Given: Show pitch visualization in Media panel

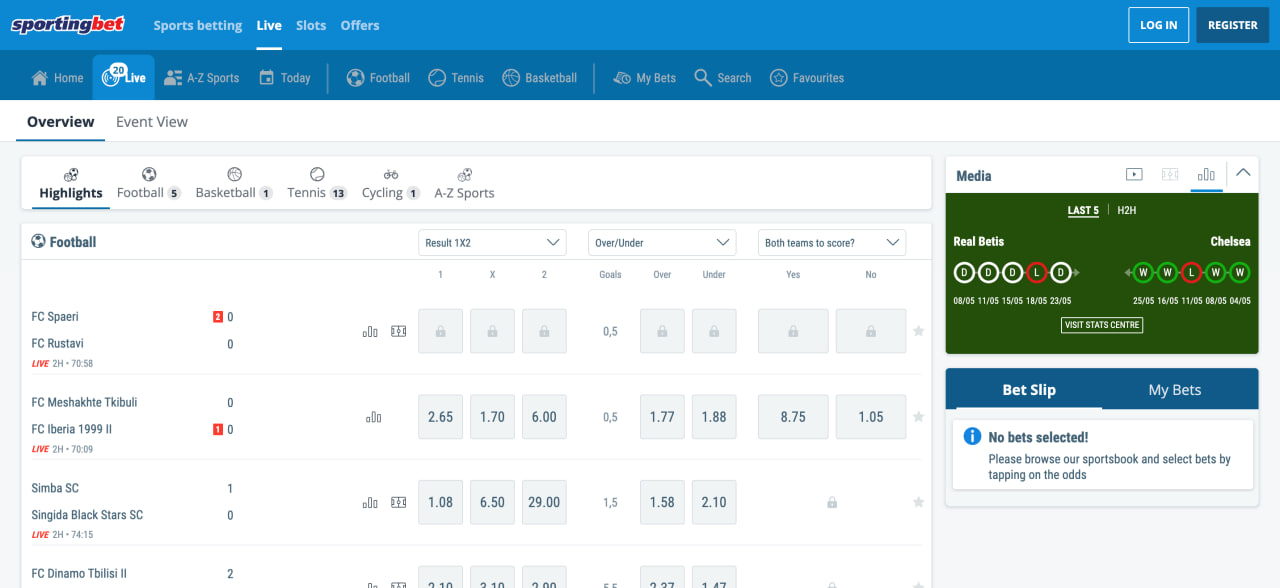Looking at the screenshot, I should click(x=1170, y=174).
